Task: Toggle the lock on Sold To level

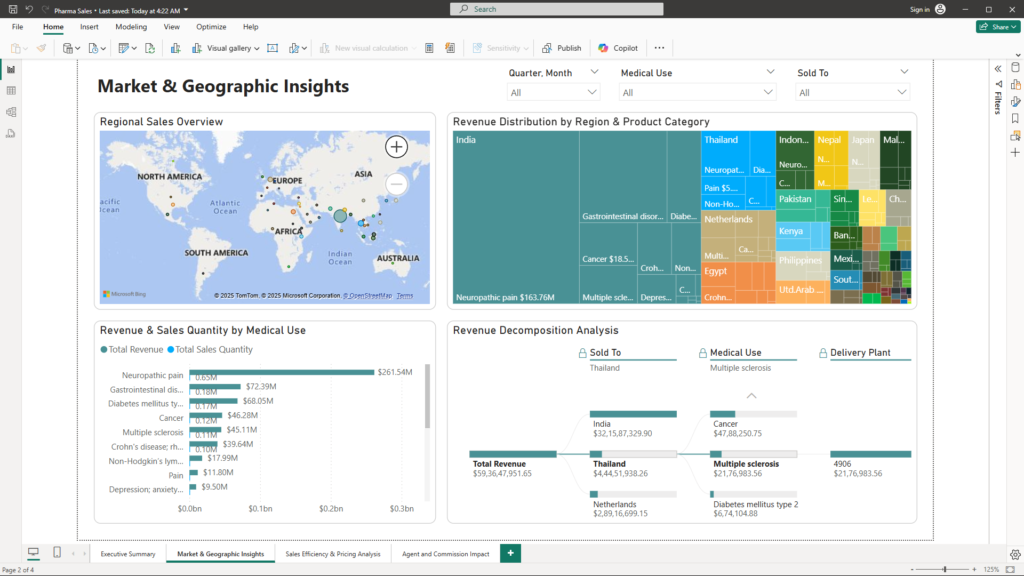Action: click(x=582, y=353)
